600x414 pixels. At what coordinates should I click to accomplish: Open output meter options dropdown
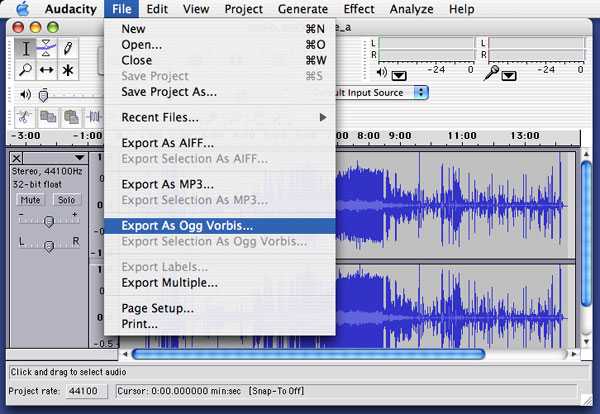point(399,76)
